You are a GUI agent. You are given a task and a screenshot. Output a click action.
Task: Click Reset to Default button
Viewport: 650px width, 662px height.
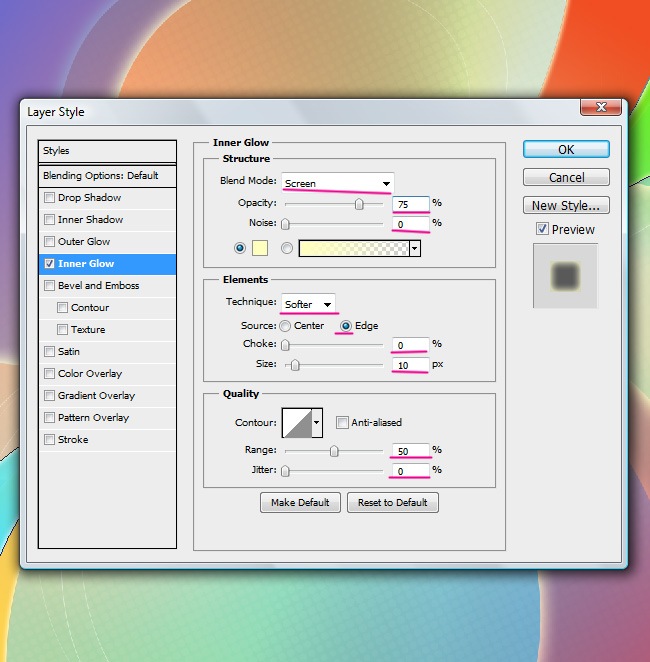392,502
